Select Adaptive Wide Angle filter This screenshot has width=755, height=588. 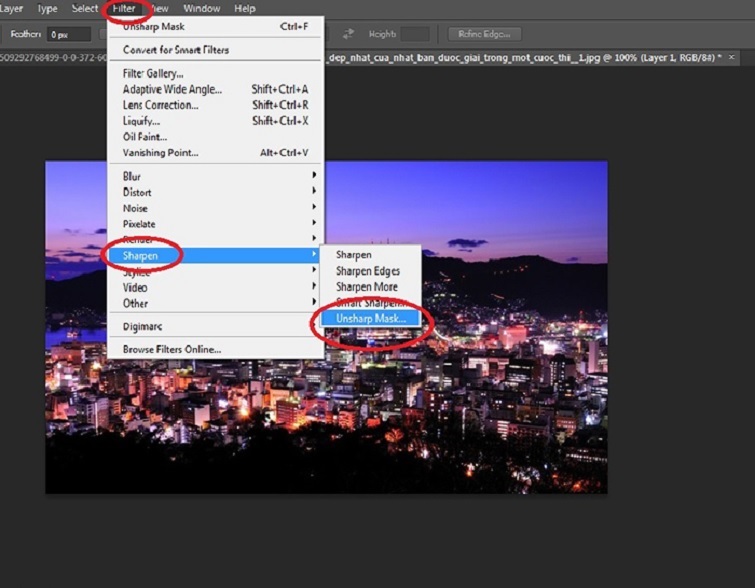click(172, 89)
